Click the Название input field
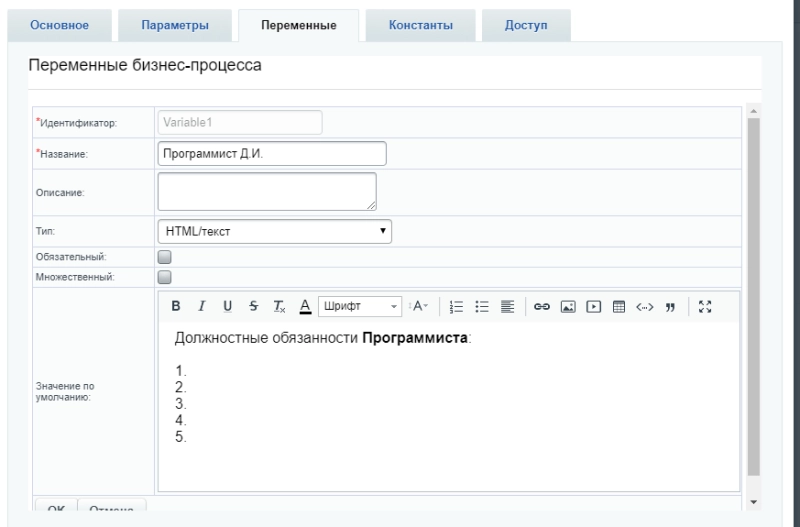The width and height of the screenshot is (800, 527). (272, 154)
